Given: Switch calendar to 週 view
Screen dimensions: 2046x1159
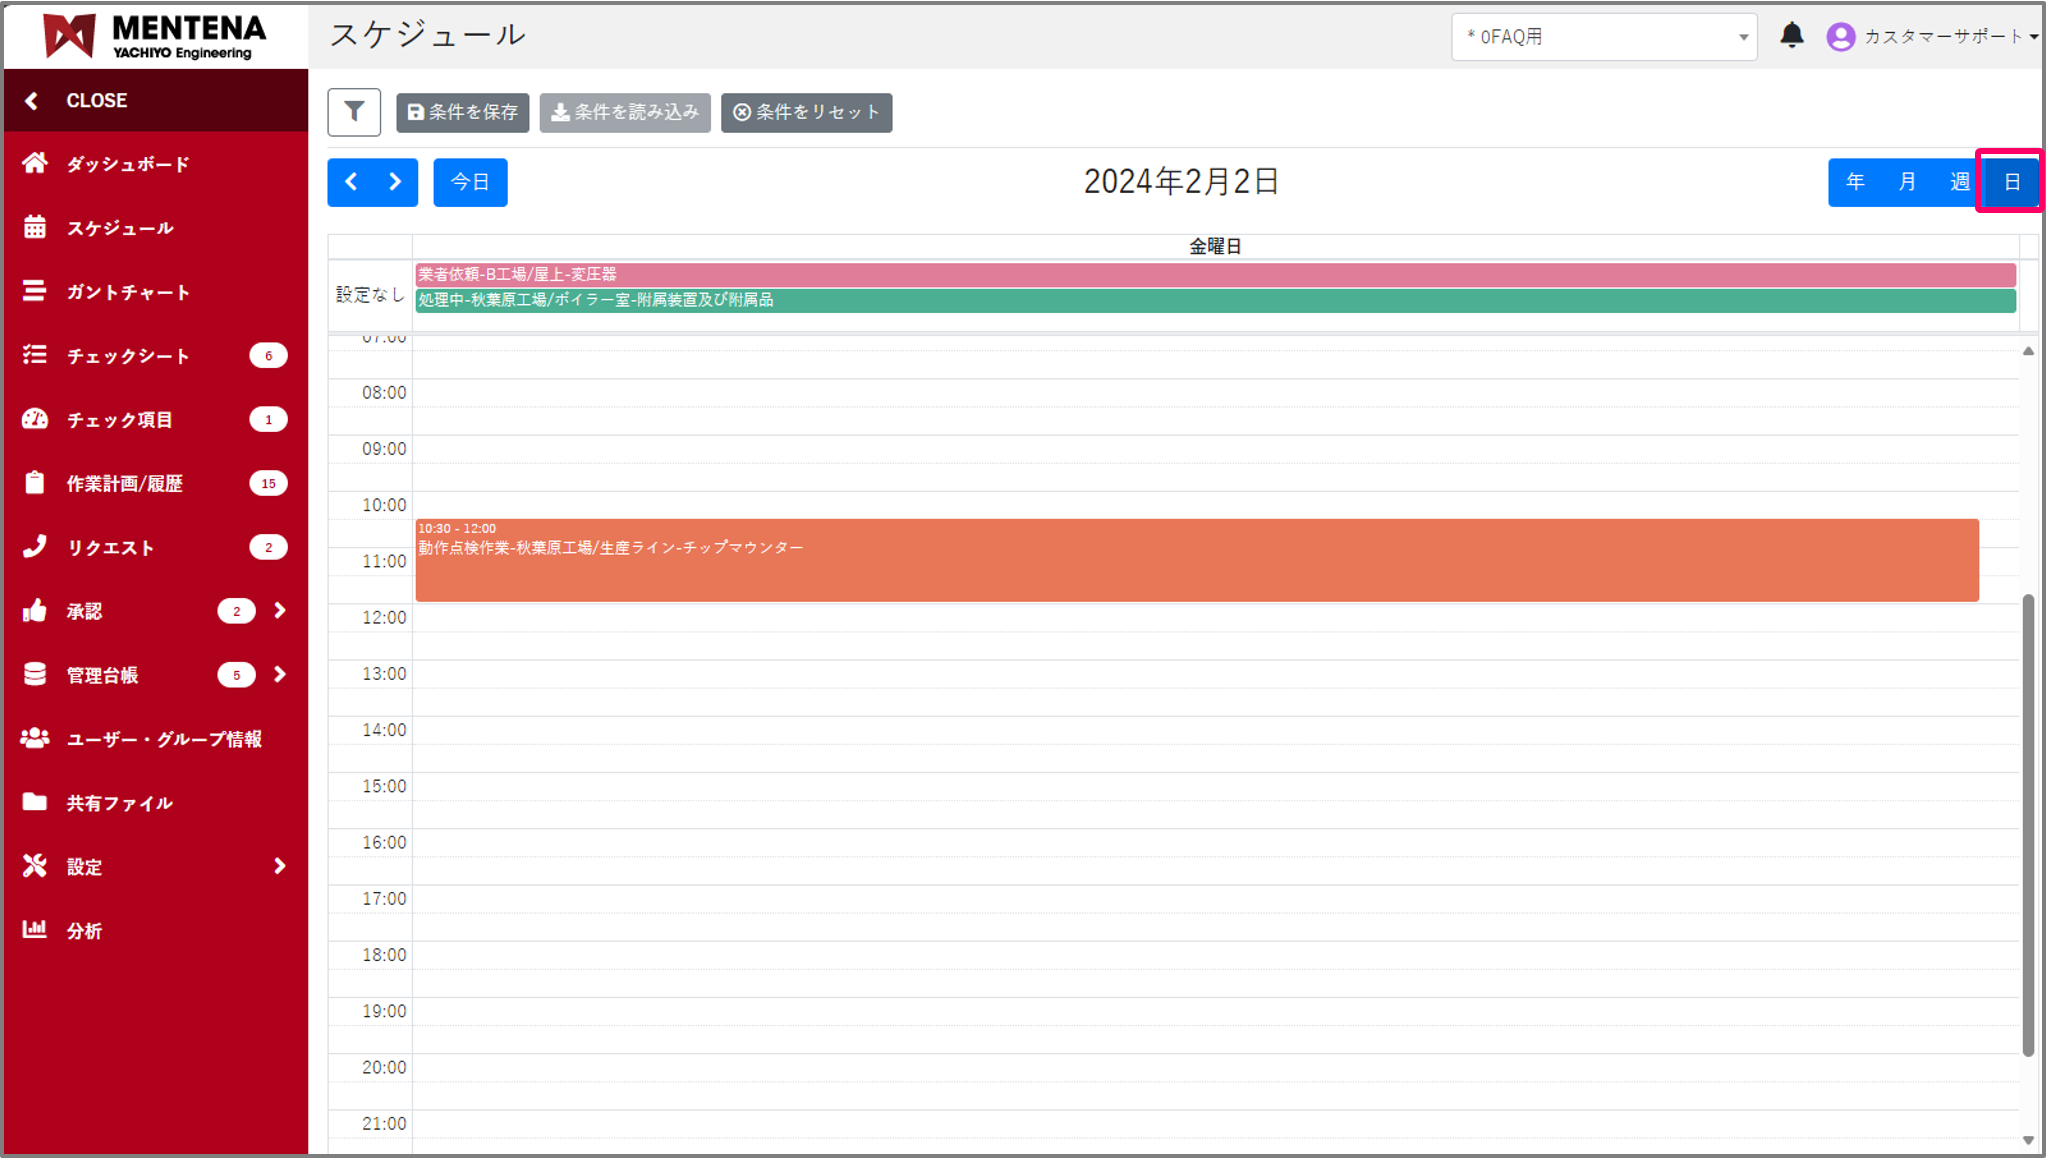Looking at the screenshot, I should click(x=1959, y=182).
